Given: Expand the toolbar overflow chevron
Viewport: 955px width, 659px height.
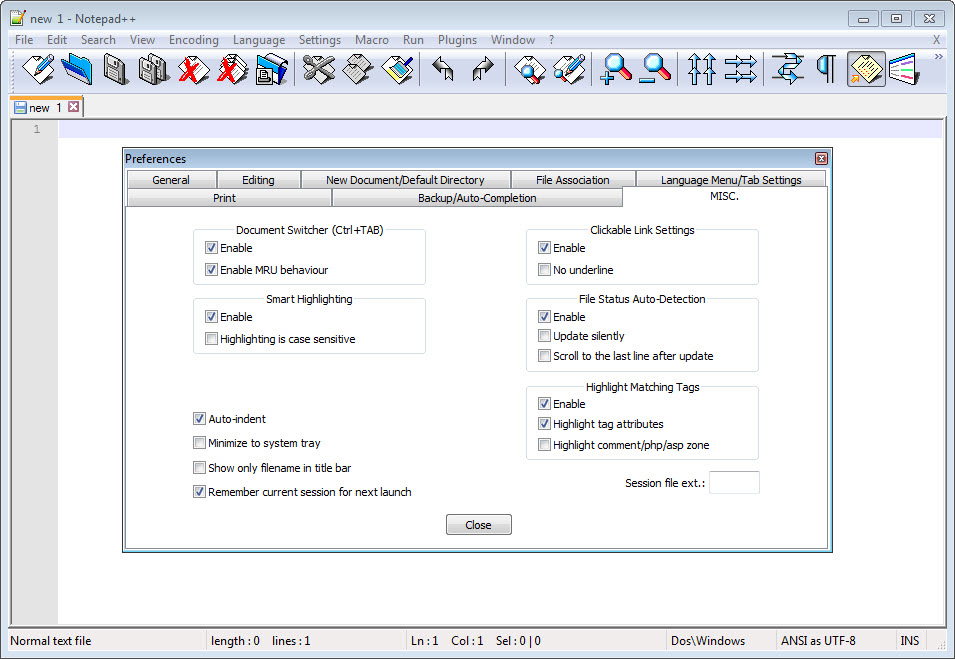Looking at the screenshot, I should (x=939, y=58).
